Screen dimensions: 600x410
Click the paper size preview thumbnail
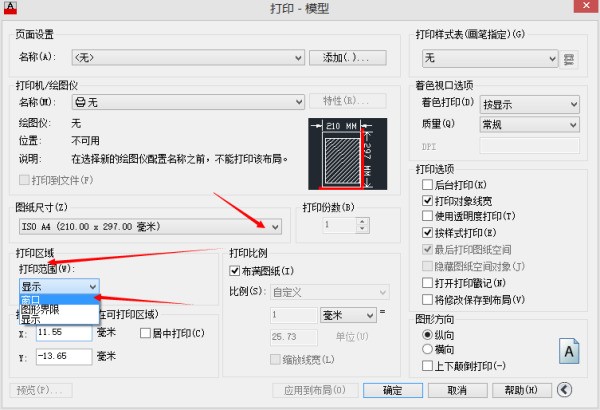342,155
